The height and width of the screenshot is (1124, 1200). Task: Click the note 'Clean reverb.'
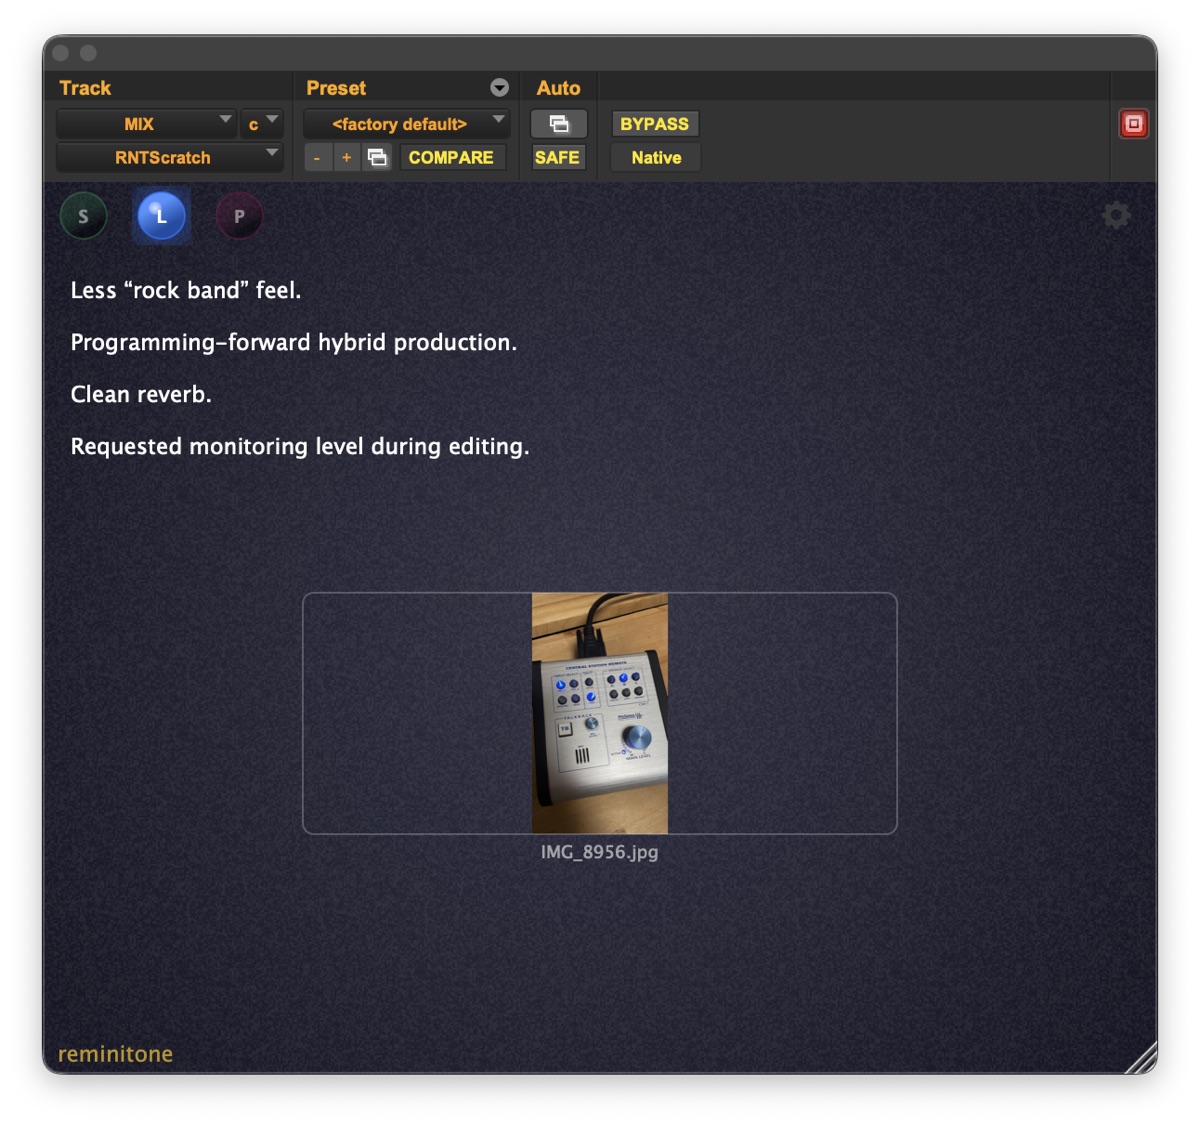pos(141,394)
